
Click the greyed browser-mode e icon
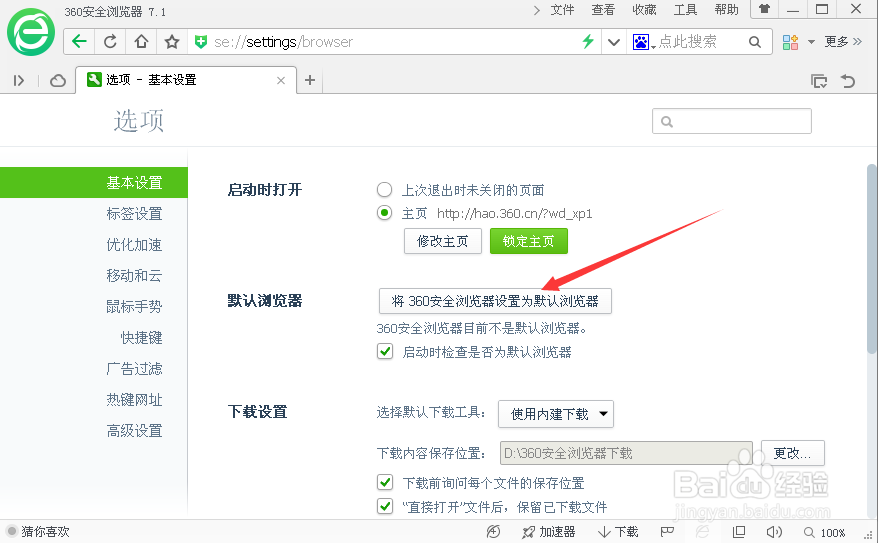[702, 532]
